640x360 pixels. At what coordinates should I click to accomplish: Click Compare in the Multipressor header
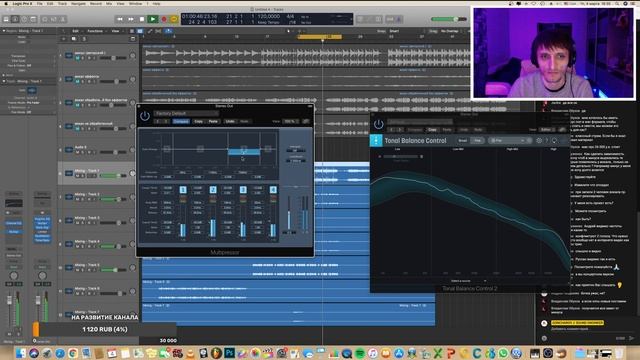click(x=181, y=121)
